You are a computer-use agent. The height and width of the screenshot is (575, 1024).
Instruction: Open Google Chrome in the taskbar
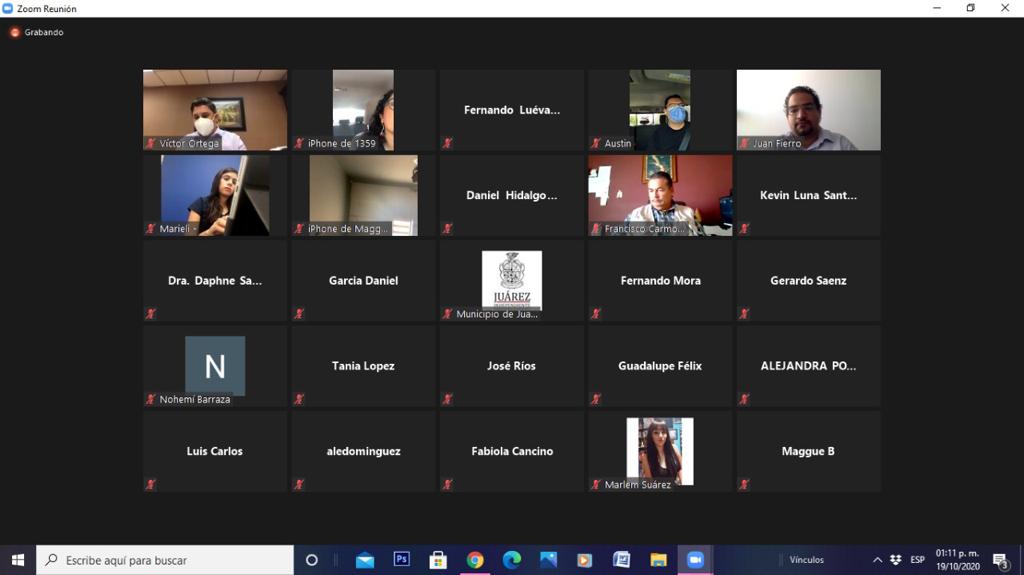475,560
